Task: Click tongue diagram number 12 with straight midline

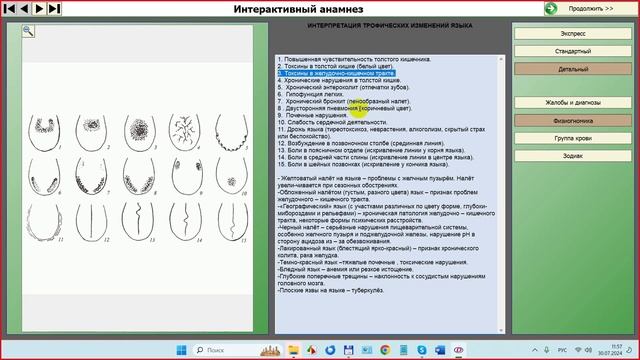Action: point(91,222)
